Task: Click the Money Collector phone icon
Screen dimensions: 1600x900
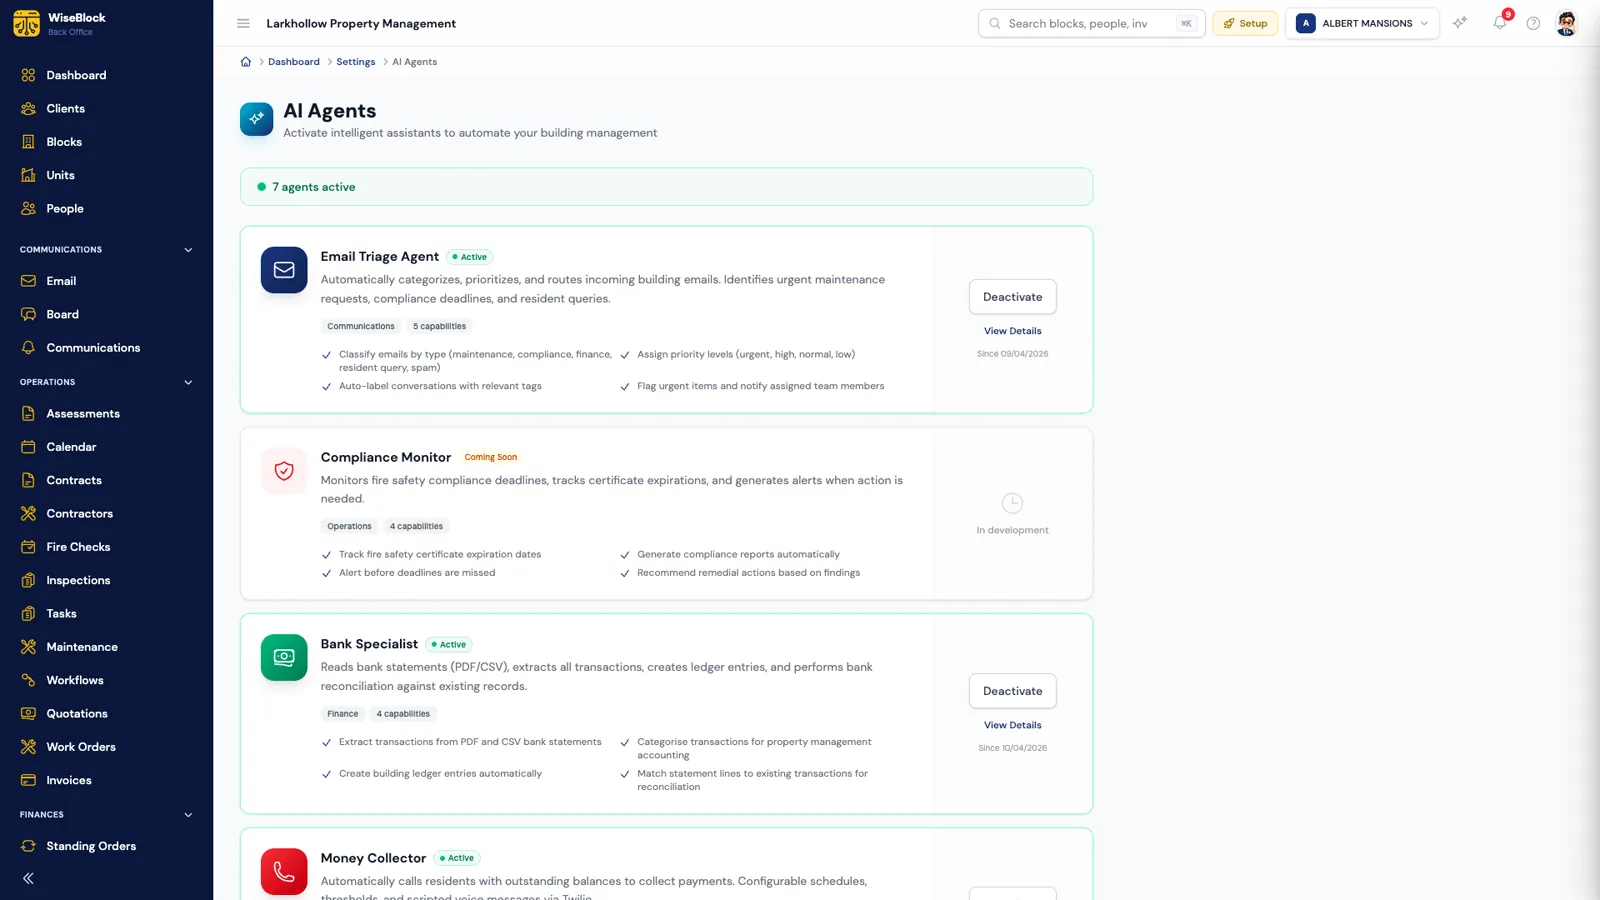Action: pos(284,872)
